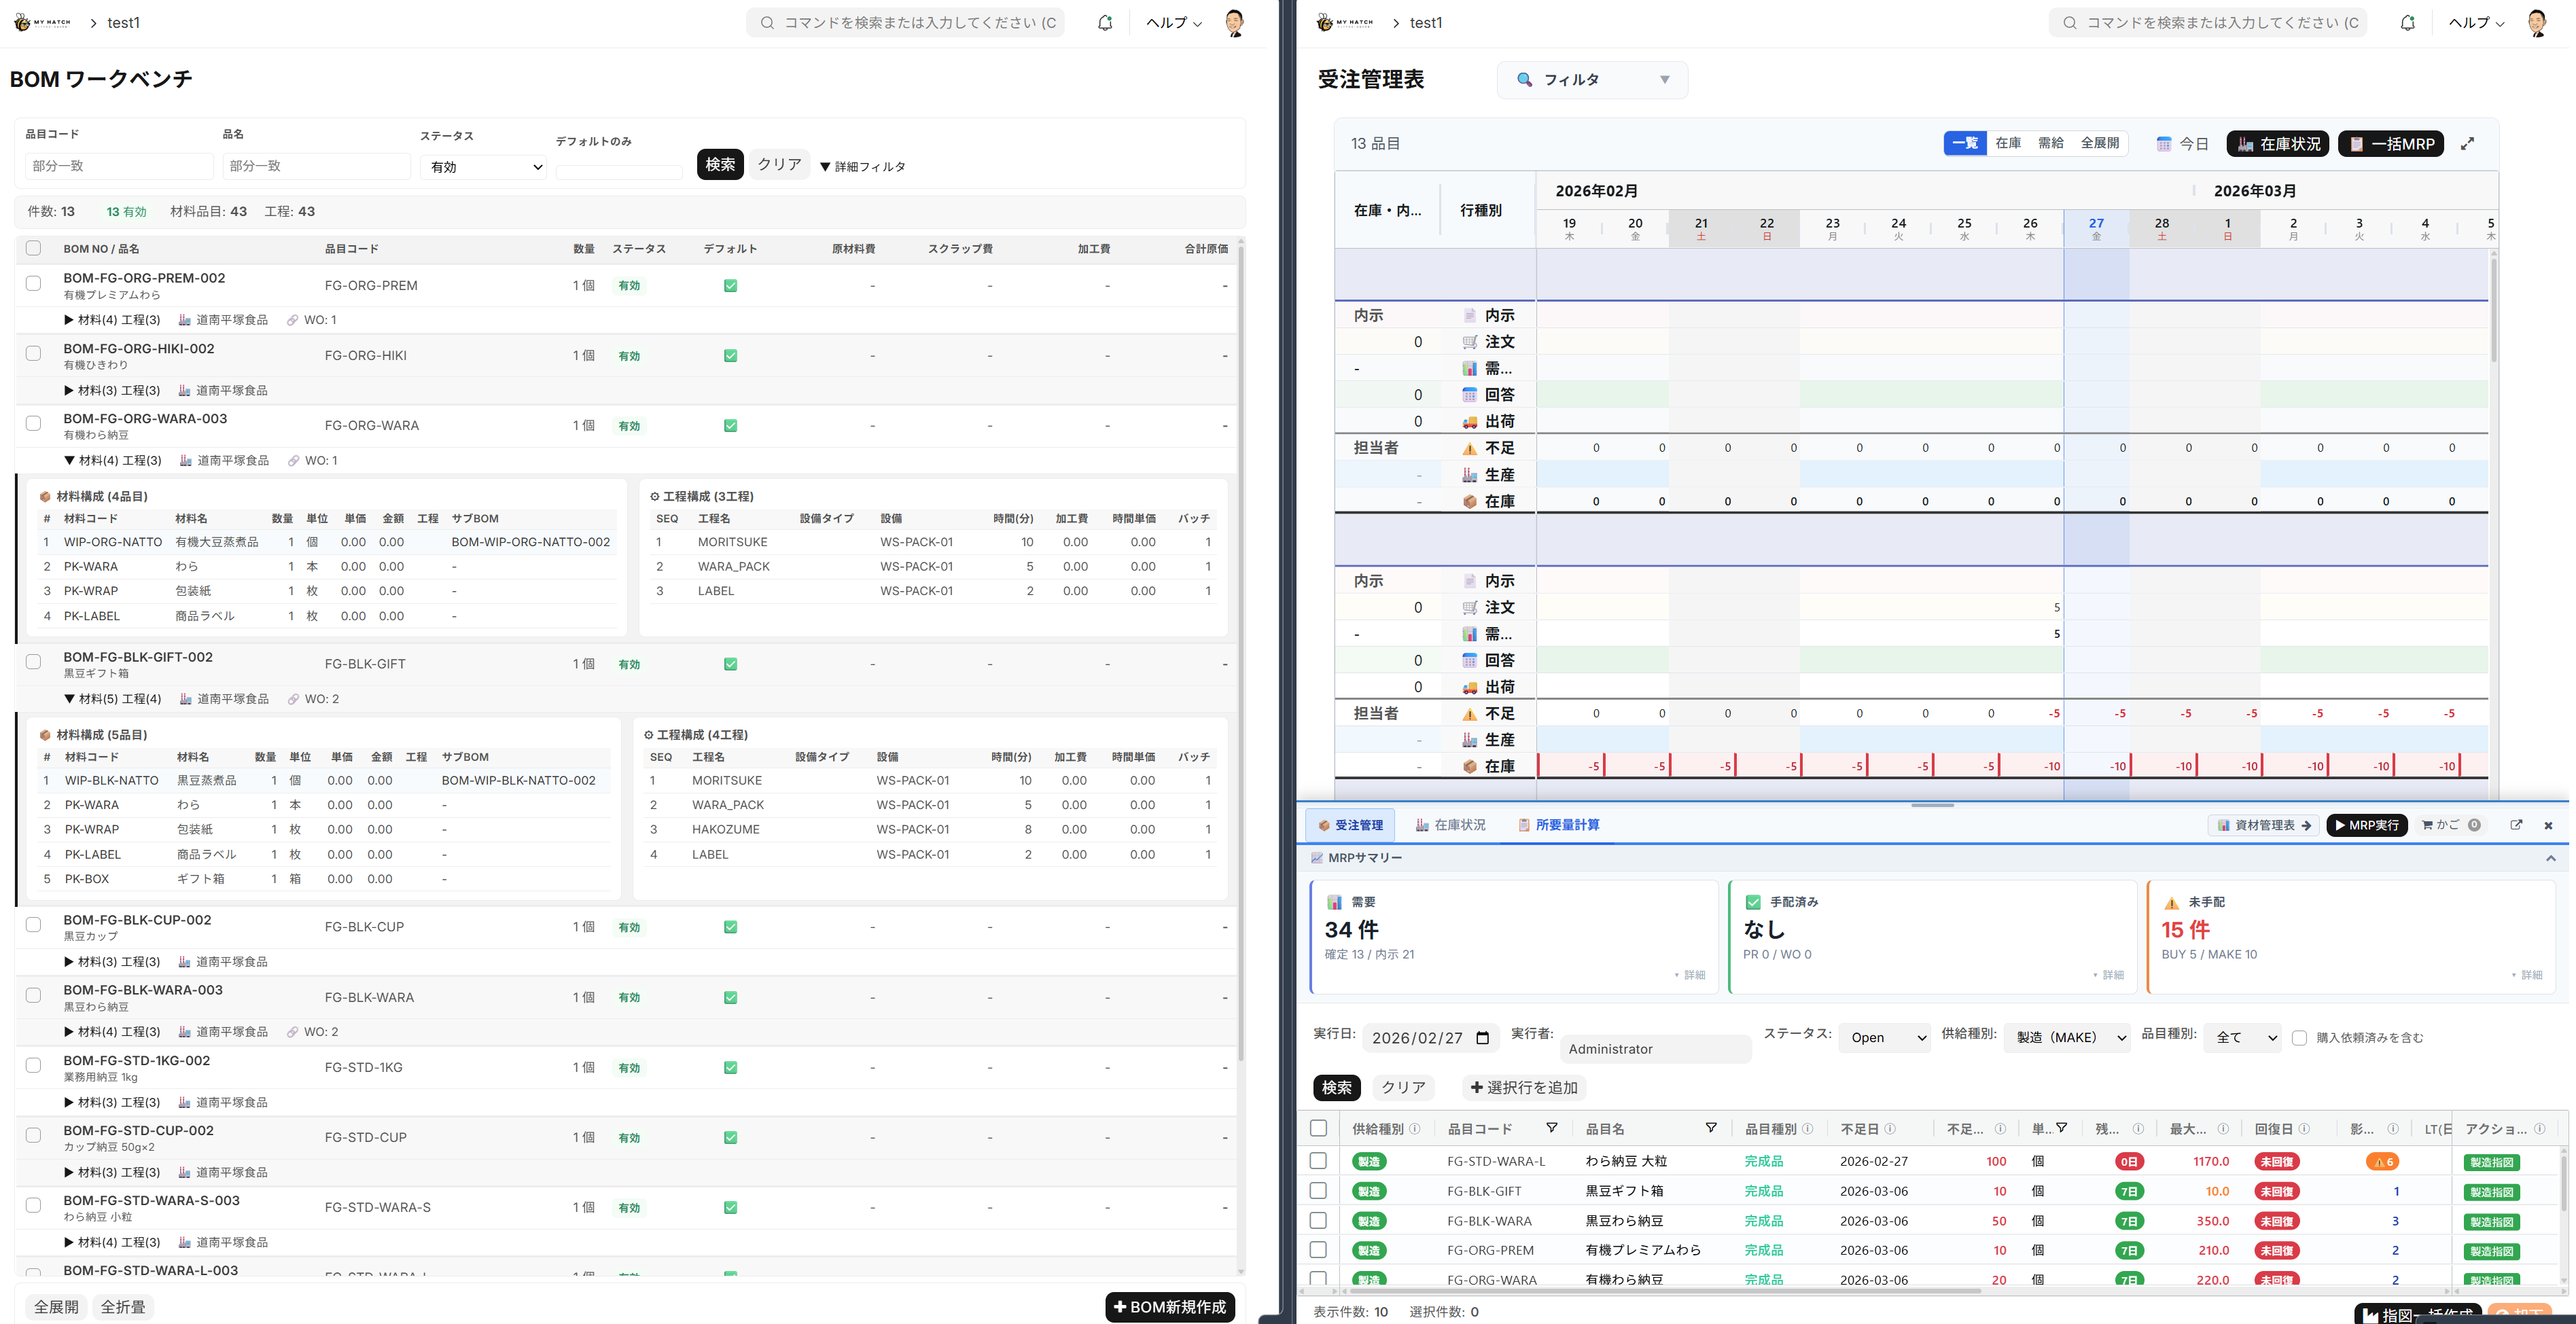Click the shopping cart かご icon
Image resolution: width=2576 pixels, height=1324 pixels.
[x=2428, y=825]
